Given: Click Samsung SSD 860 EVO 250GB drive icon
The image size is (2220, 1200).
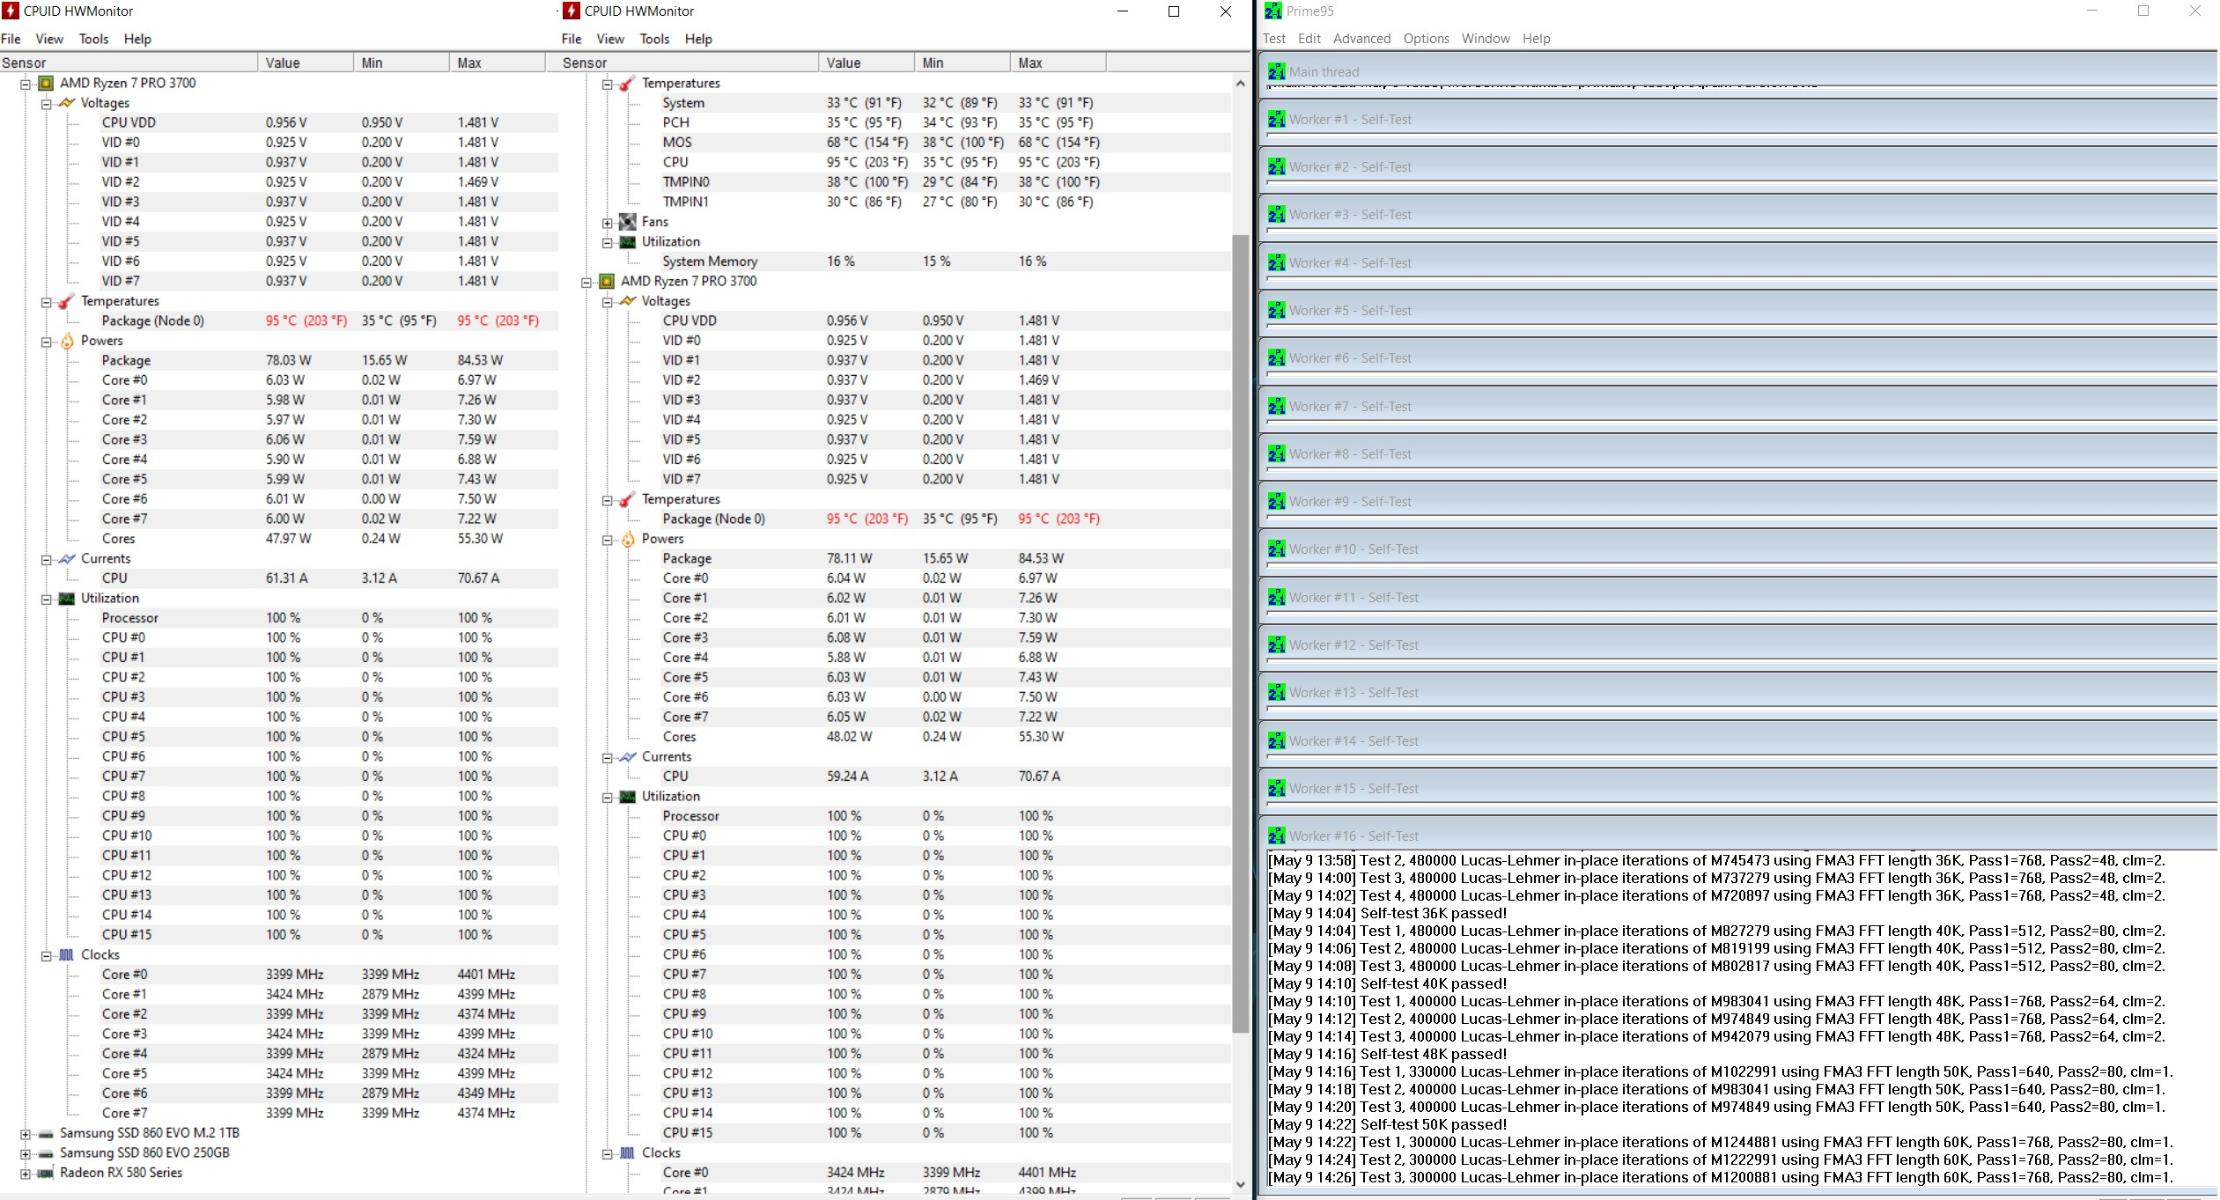Looking at the screenshot, I should [x=45, y=1153].
